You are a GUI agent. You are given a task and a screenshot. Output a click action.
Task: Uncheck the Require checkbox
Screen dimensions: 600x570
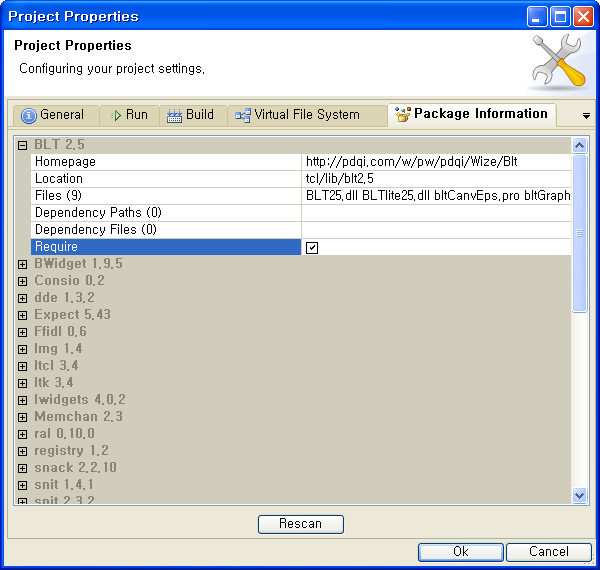pyautogui.click(x=312, y=247)
